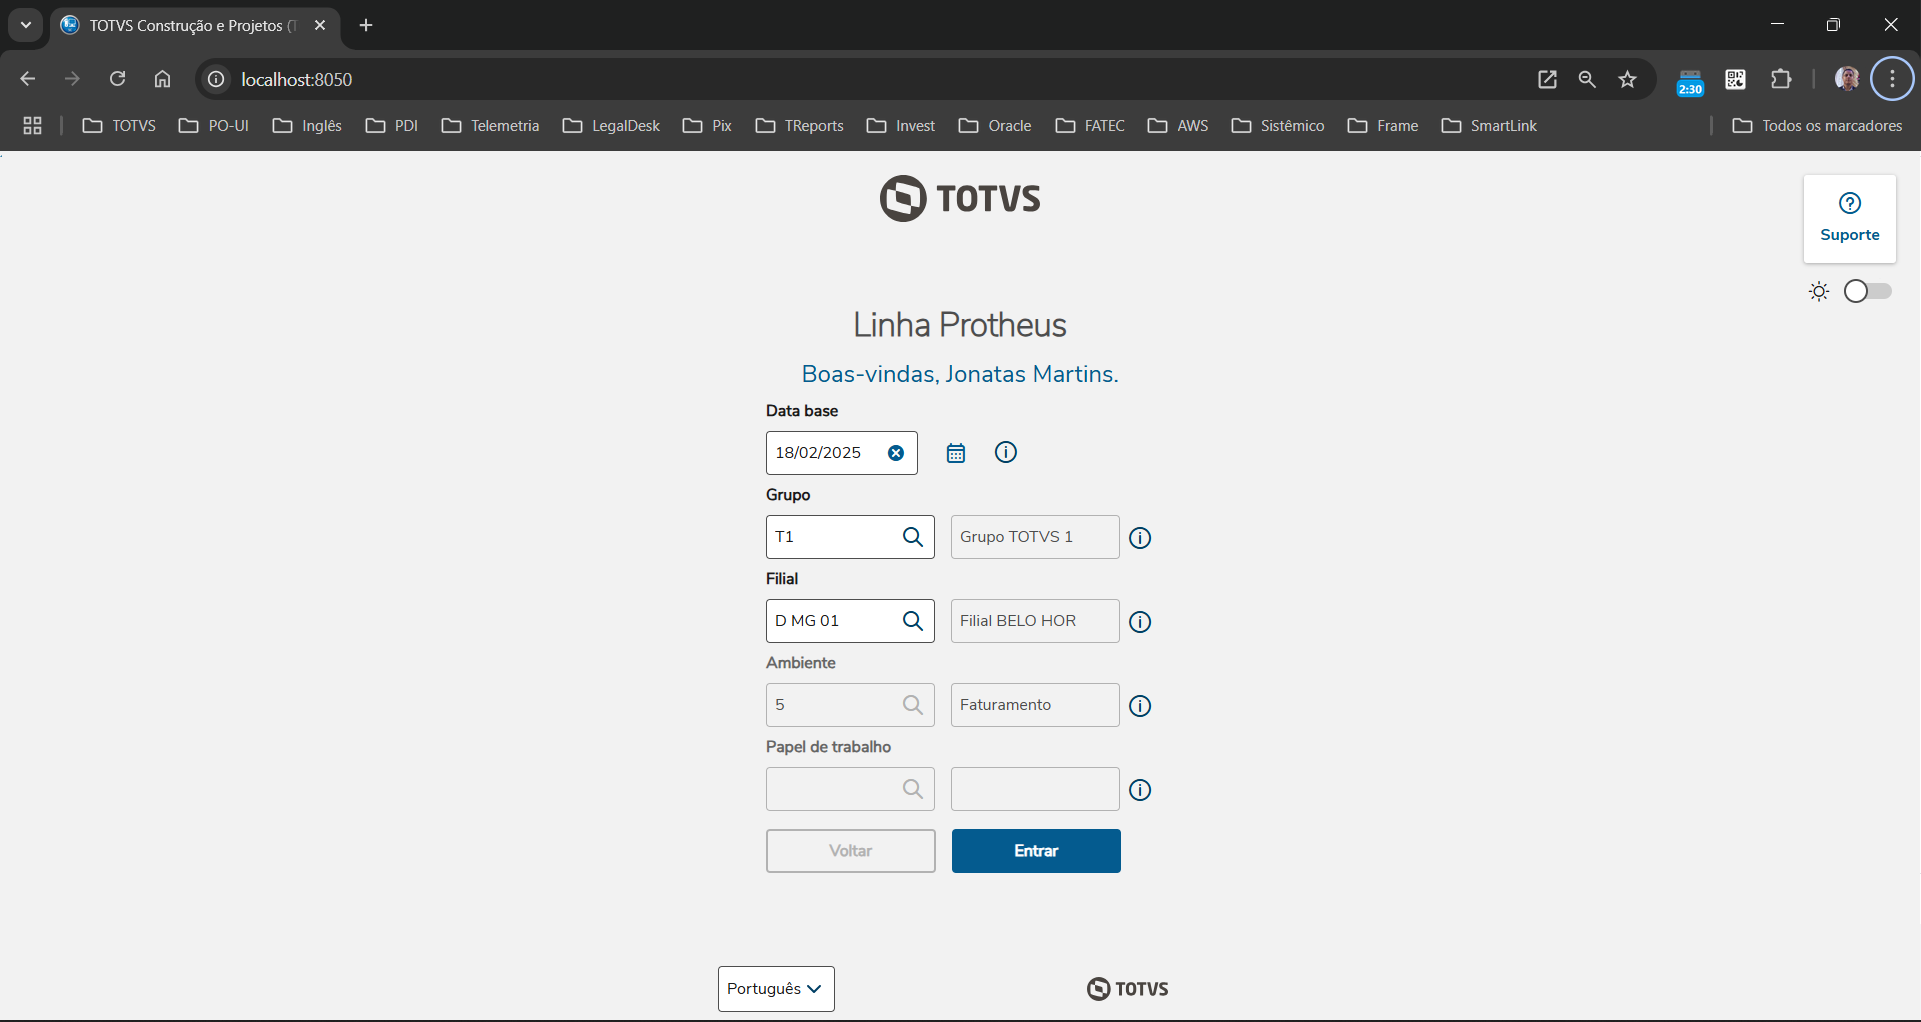Open Todos os marcadores folder
Viewport: 1921px width, 1022px height.
1818,126
